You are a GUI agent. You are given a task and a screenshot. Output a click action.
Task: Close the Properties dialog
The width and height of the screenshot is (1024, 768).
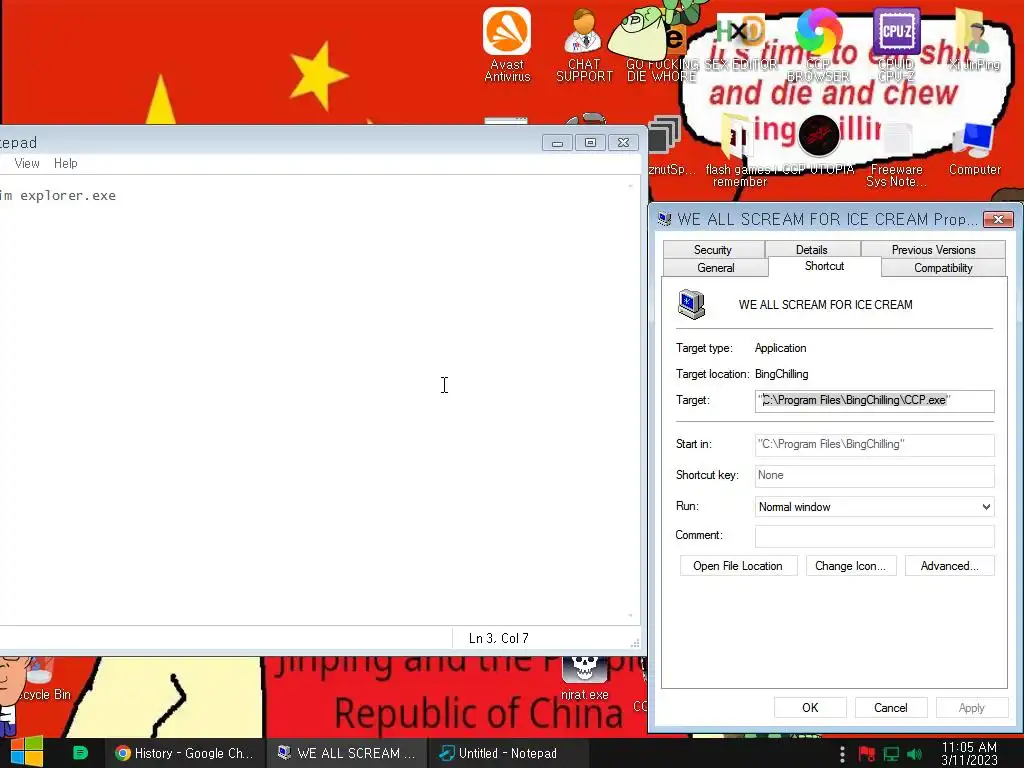pyautogui.click(x=998, y=219)
